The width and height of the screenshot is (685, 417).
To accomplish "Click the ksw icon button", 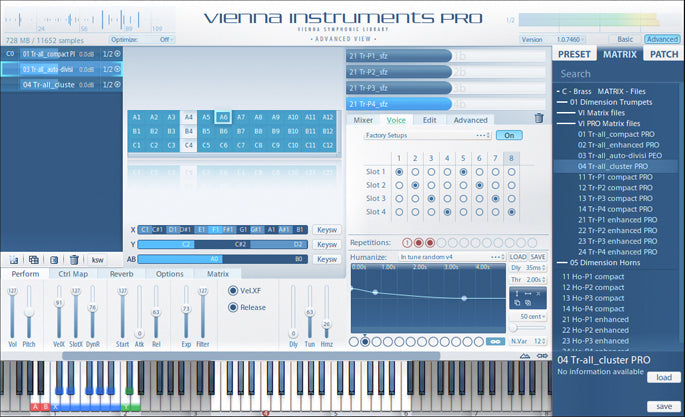I will (x=97, y=259).
